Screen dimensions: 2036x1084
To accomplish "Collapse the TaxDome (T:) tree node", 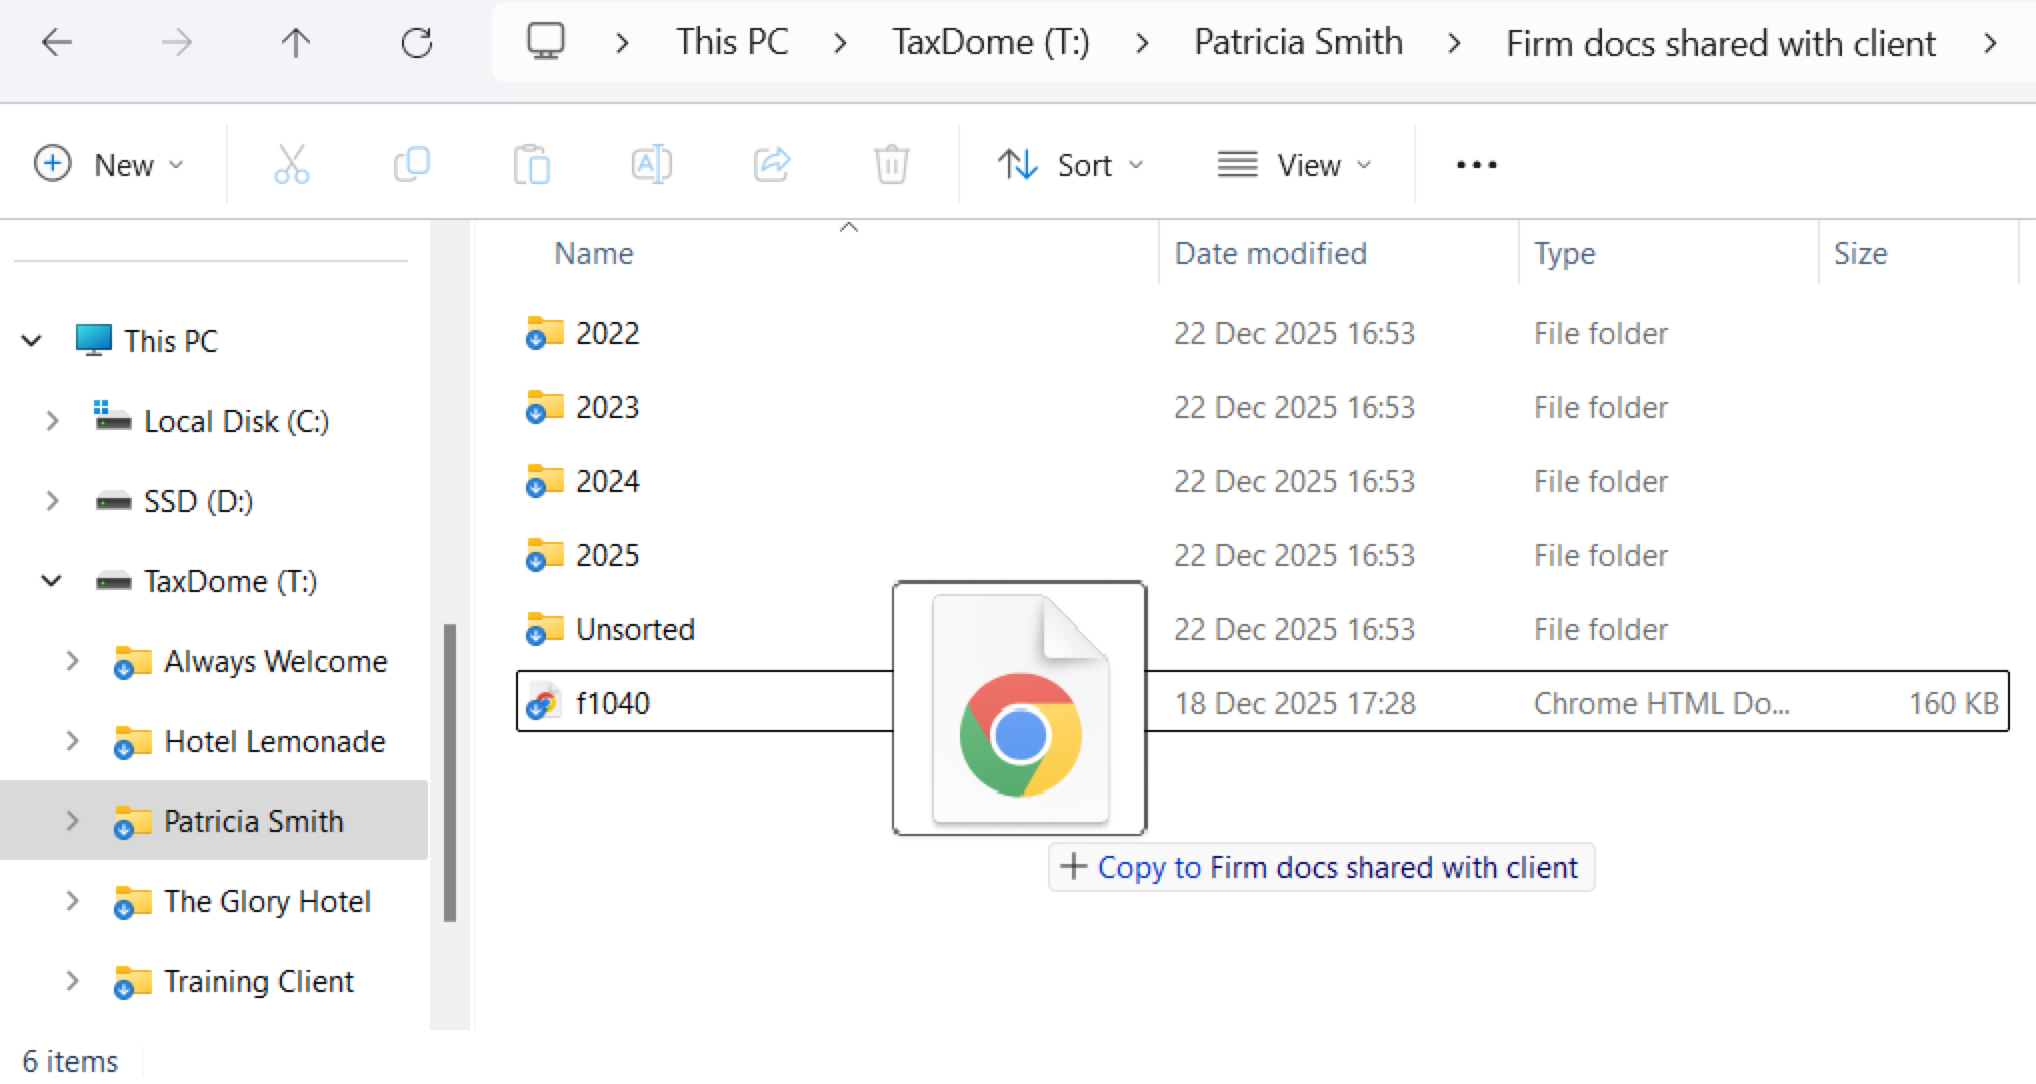I will (51, 581).
